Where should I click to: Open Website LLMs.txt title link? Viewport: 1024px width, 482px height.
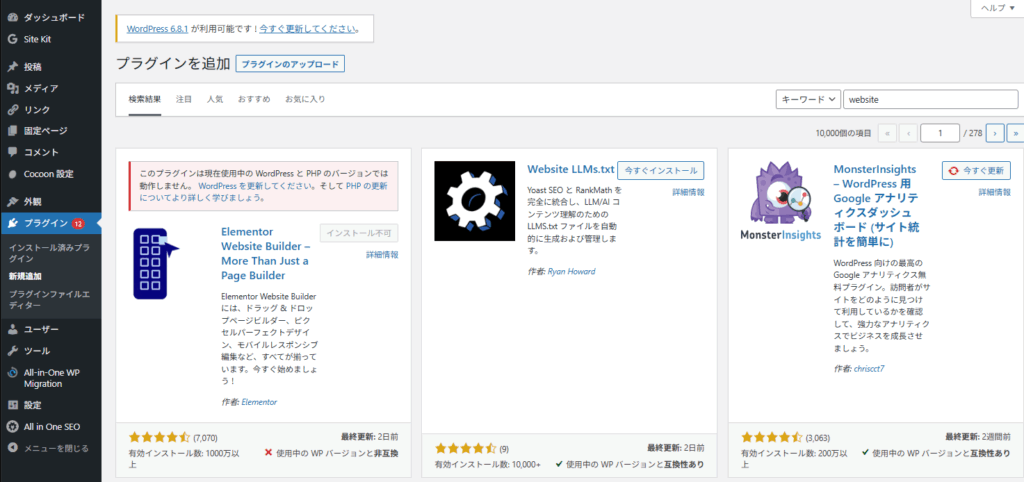(x=571, y=170)
